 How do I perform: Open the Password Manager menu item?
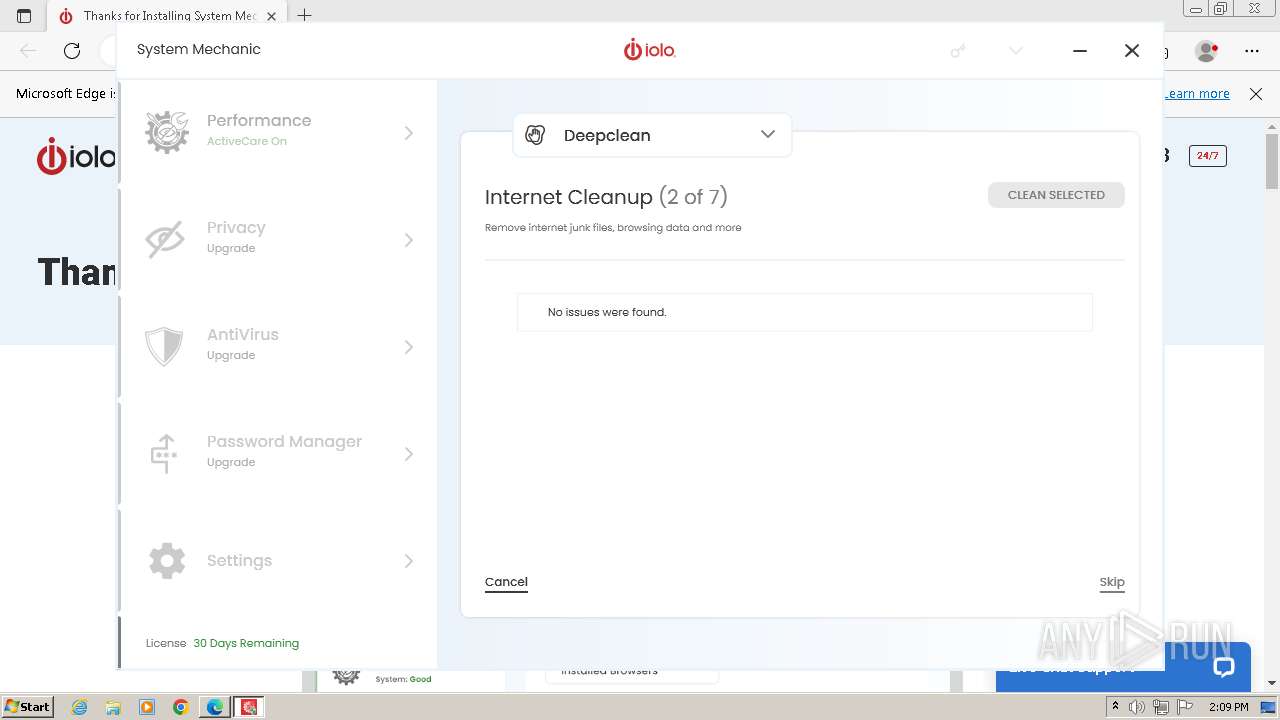point(278,453)
